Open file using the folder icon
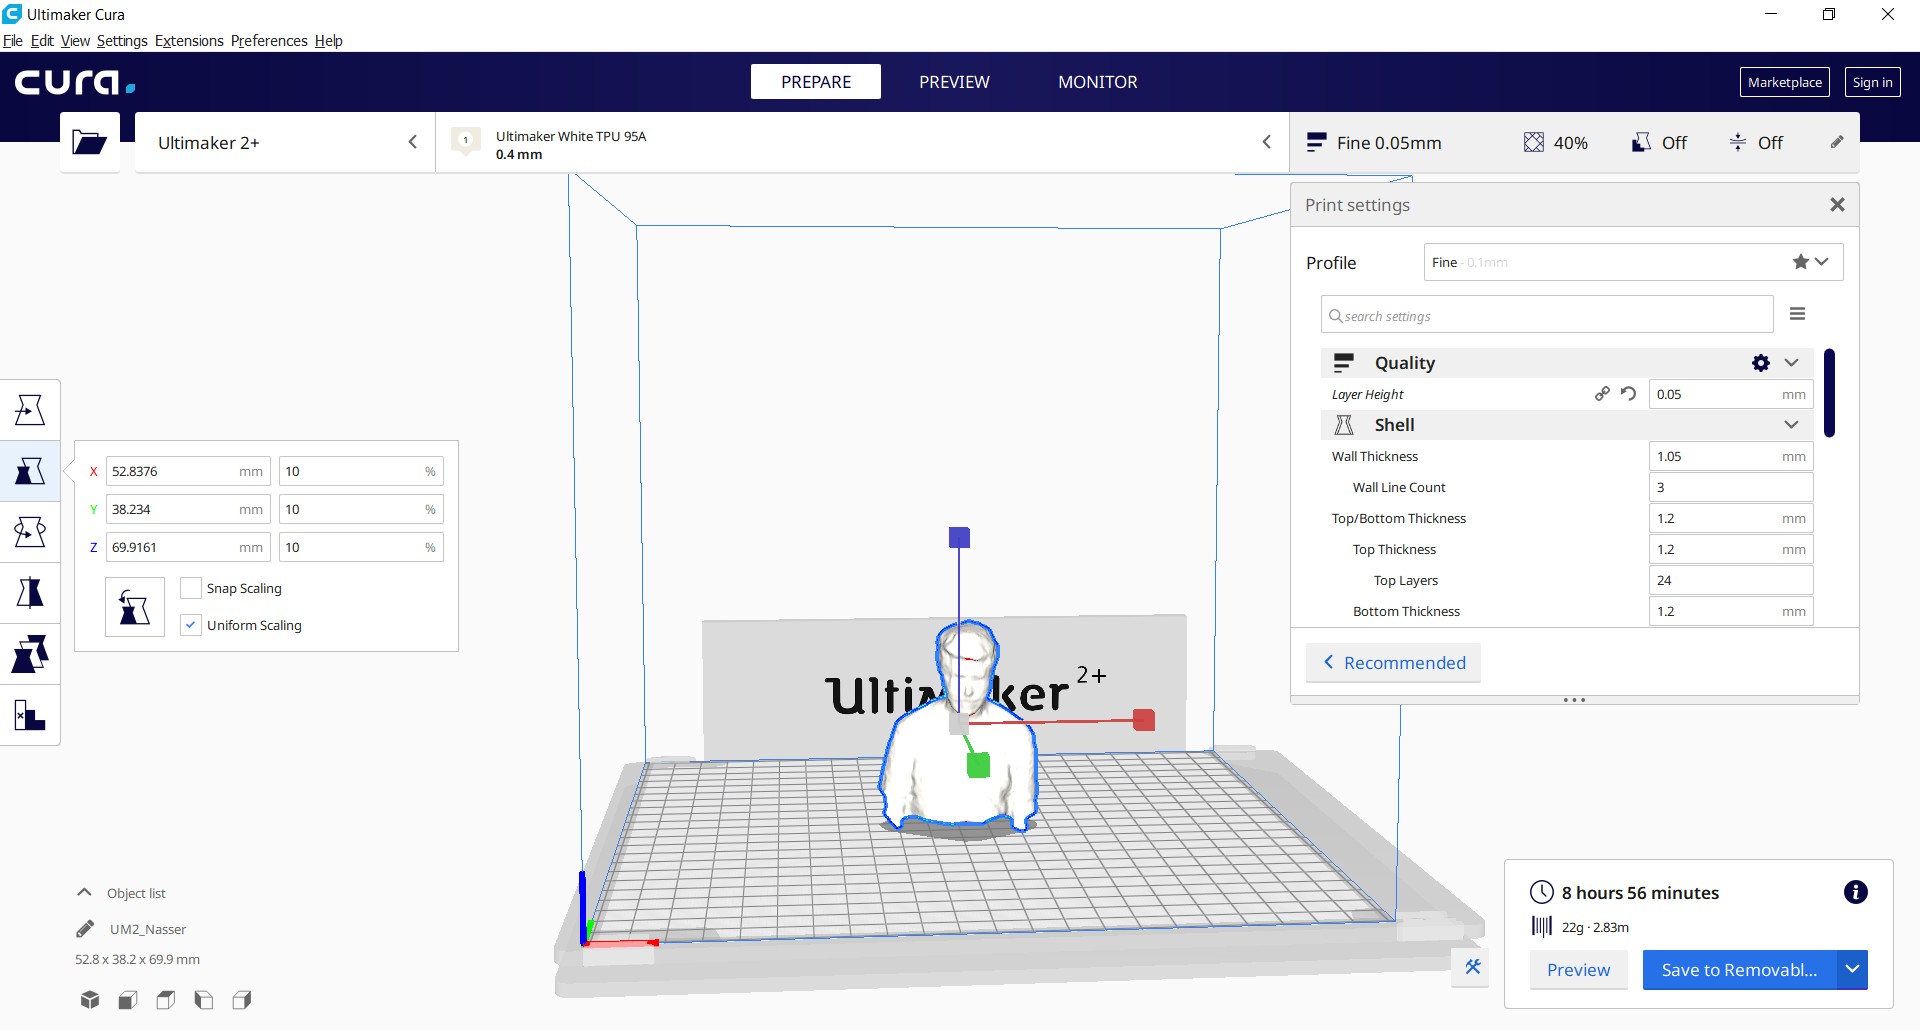The width and height of the screenshot is (1920, 1030). (90, 142)
